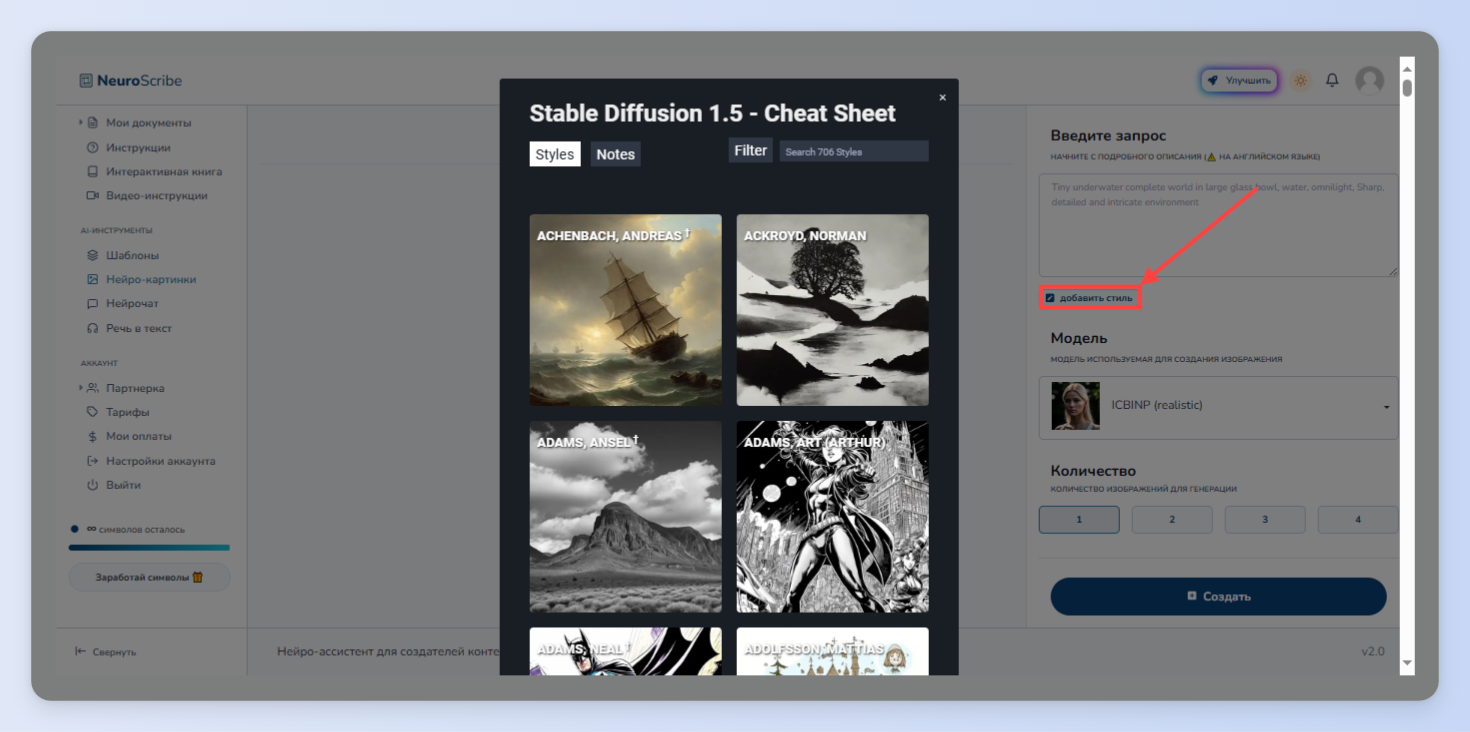Screen dimensions: 1470x732
Task: Click the Создать button
Action: click(x=1218, y=596)
